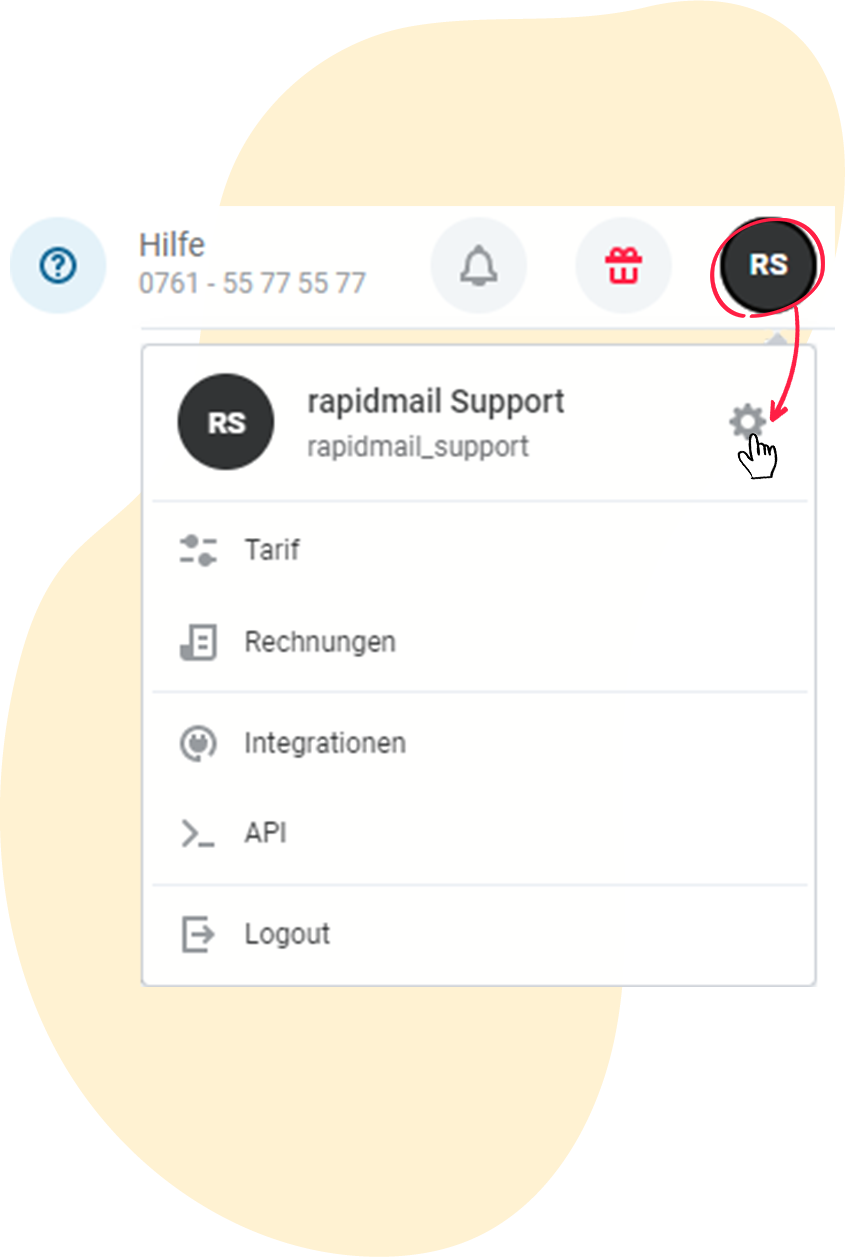Click the Integrationen plug icon
The width and height of the screenshot is (845, 1257).
tap(198, 744)
